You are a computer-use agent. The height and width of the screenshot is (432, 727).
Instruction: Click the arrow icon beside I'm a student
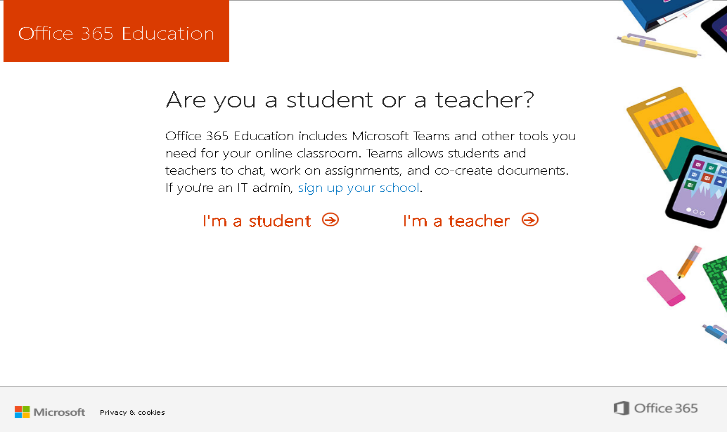pyautogui.click(x=331, y=220)
